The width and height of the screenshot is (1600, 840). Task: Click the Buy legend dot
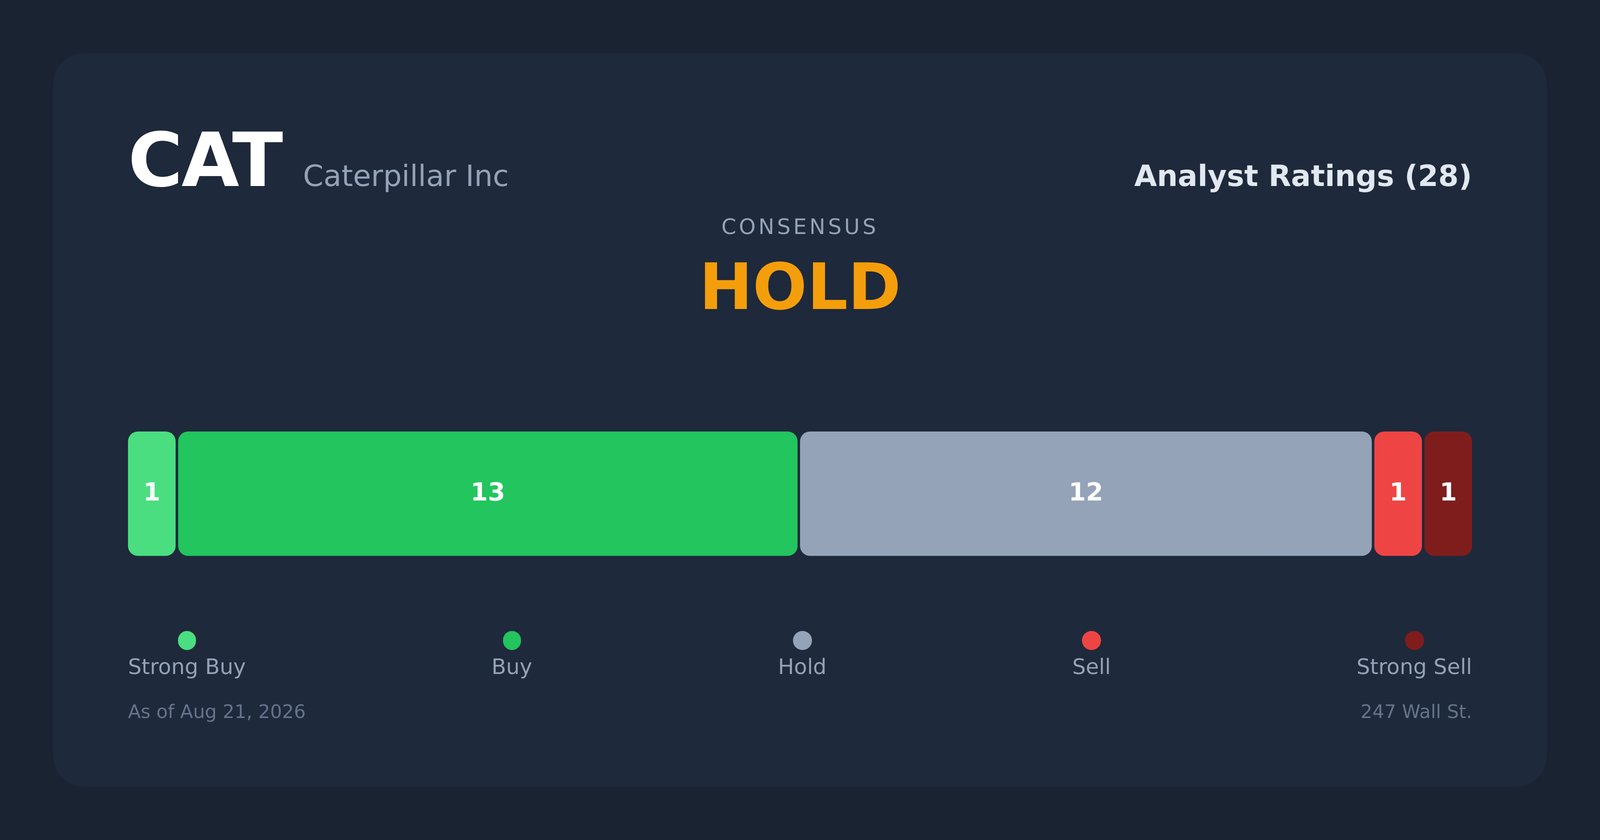click(x=512, y=640)
